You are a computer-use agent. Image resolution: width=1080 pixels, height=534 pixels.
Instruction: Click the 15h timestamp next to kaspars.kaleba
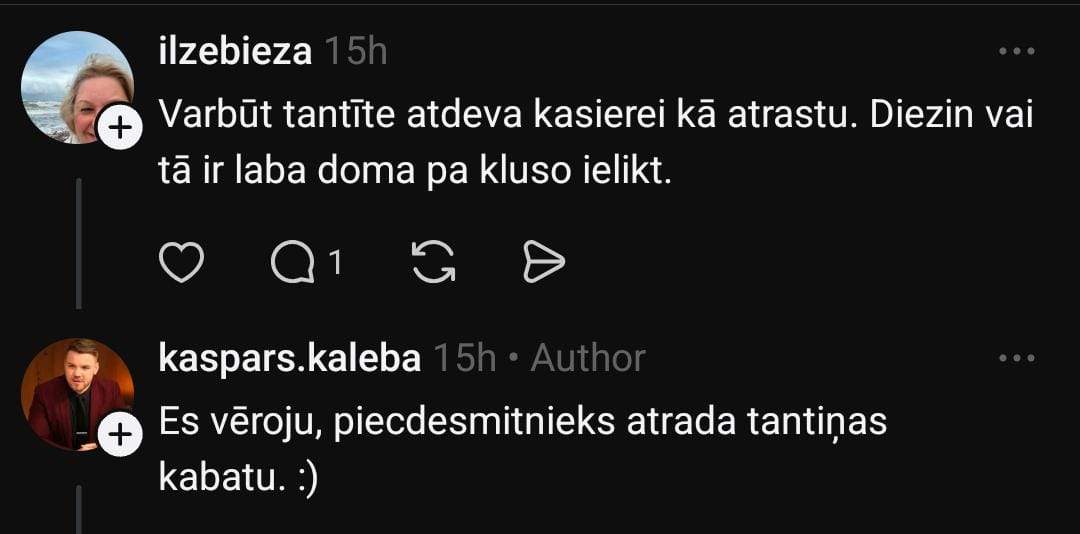(462, 358)
